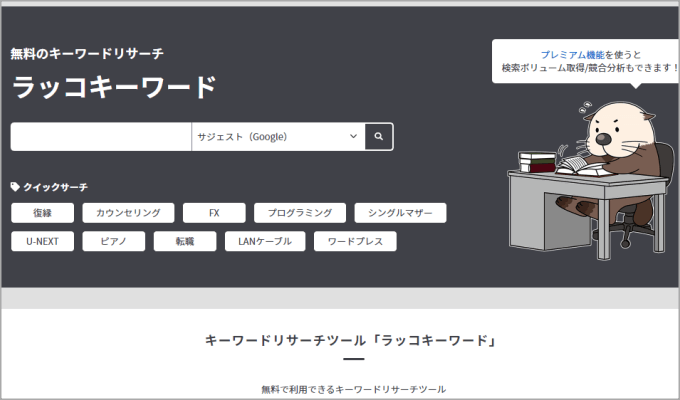Open the サジェスト（Google） dropdown
The image size is (680, 400).
(278, 137)
